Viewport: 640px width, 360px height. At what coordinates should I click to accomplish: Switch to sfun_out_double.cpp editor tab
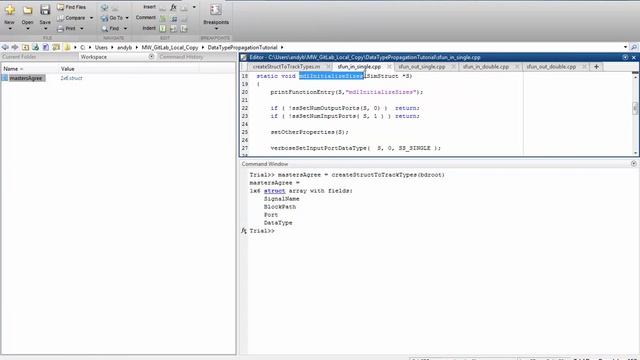pyautogui.click(x=551, y=67)
